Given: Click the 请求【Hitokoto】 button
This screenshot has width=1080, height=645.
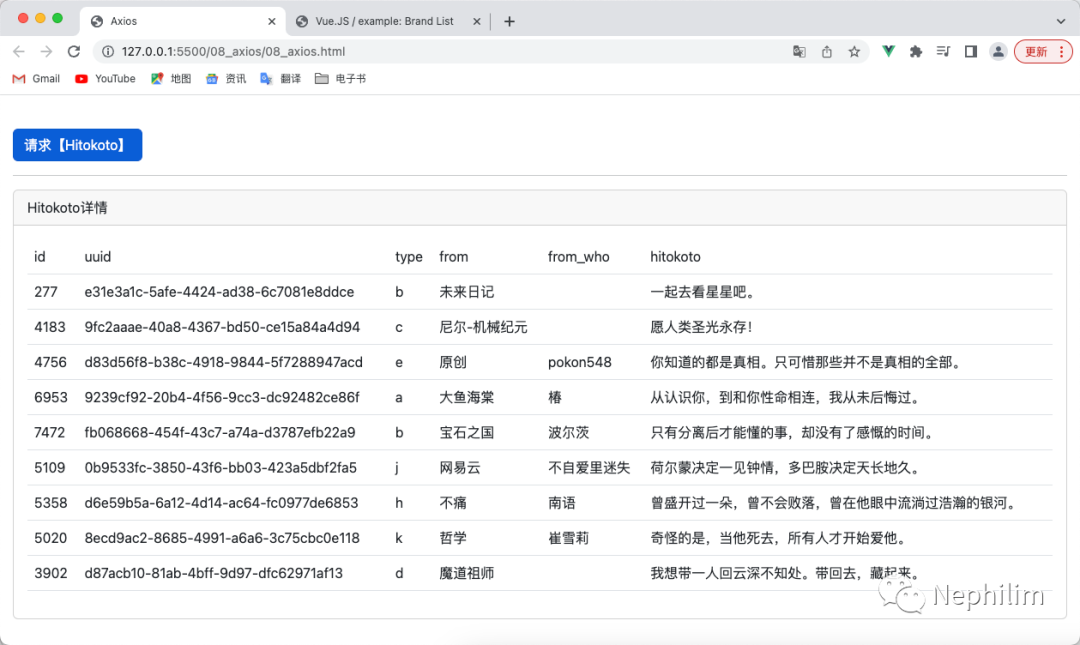Looking at the screenshot, I should (78, 145).
